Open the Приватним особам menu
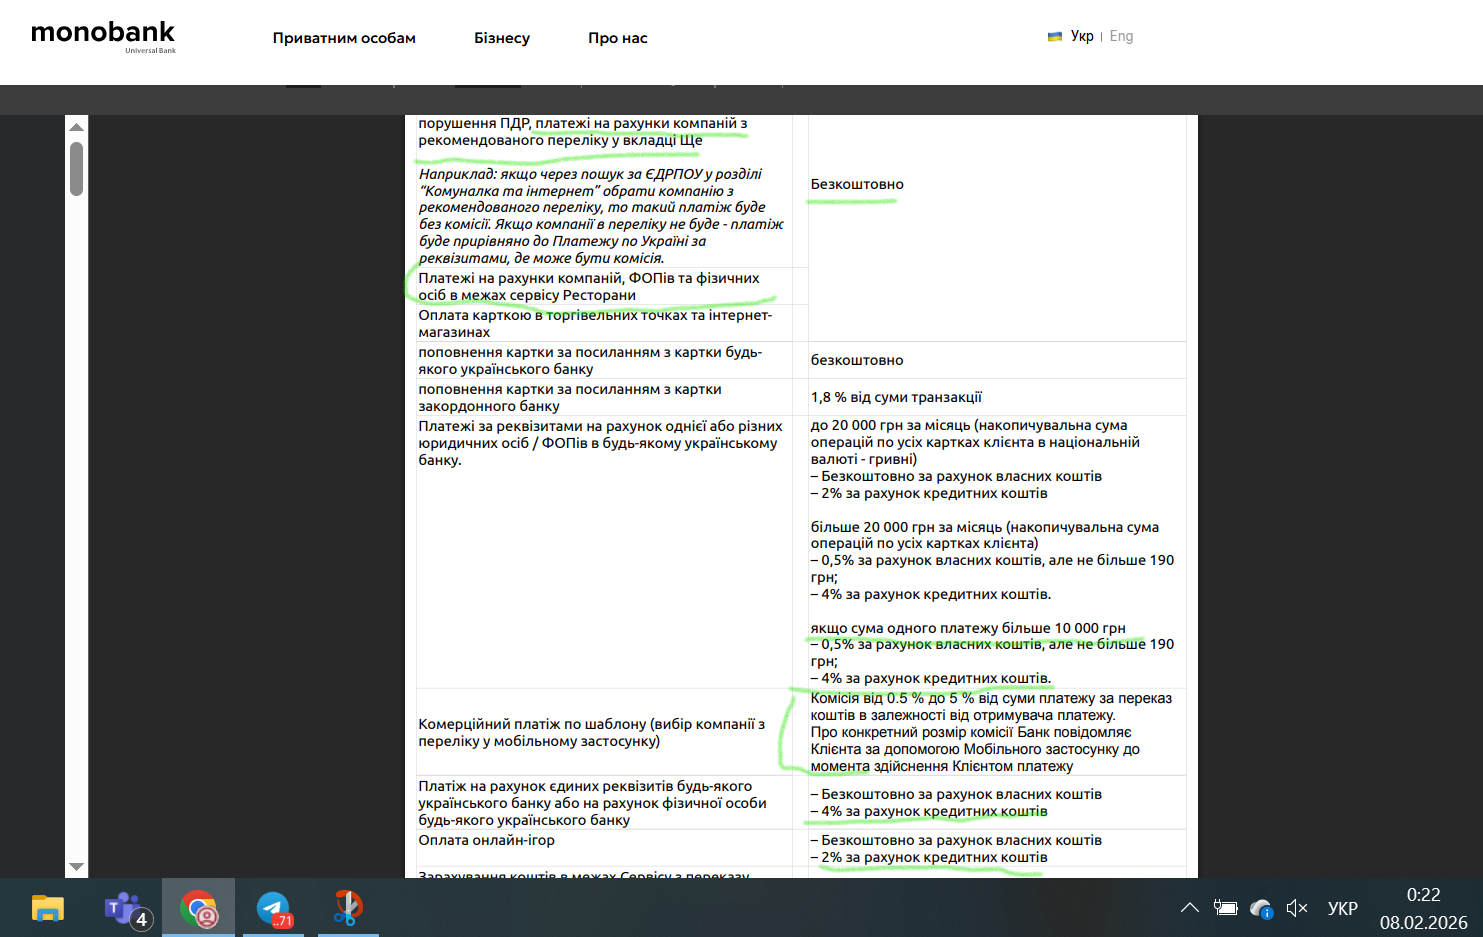Screen dimensions: 1483x937 (344, 38)
